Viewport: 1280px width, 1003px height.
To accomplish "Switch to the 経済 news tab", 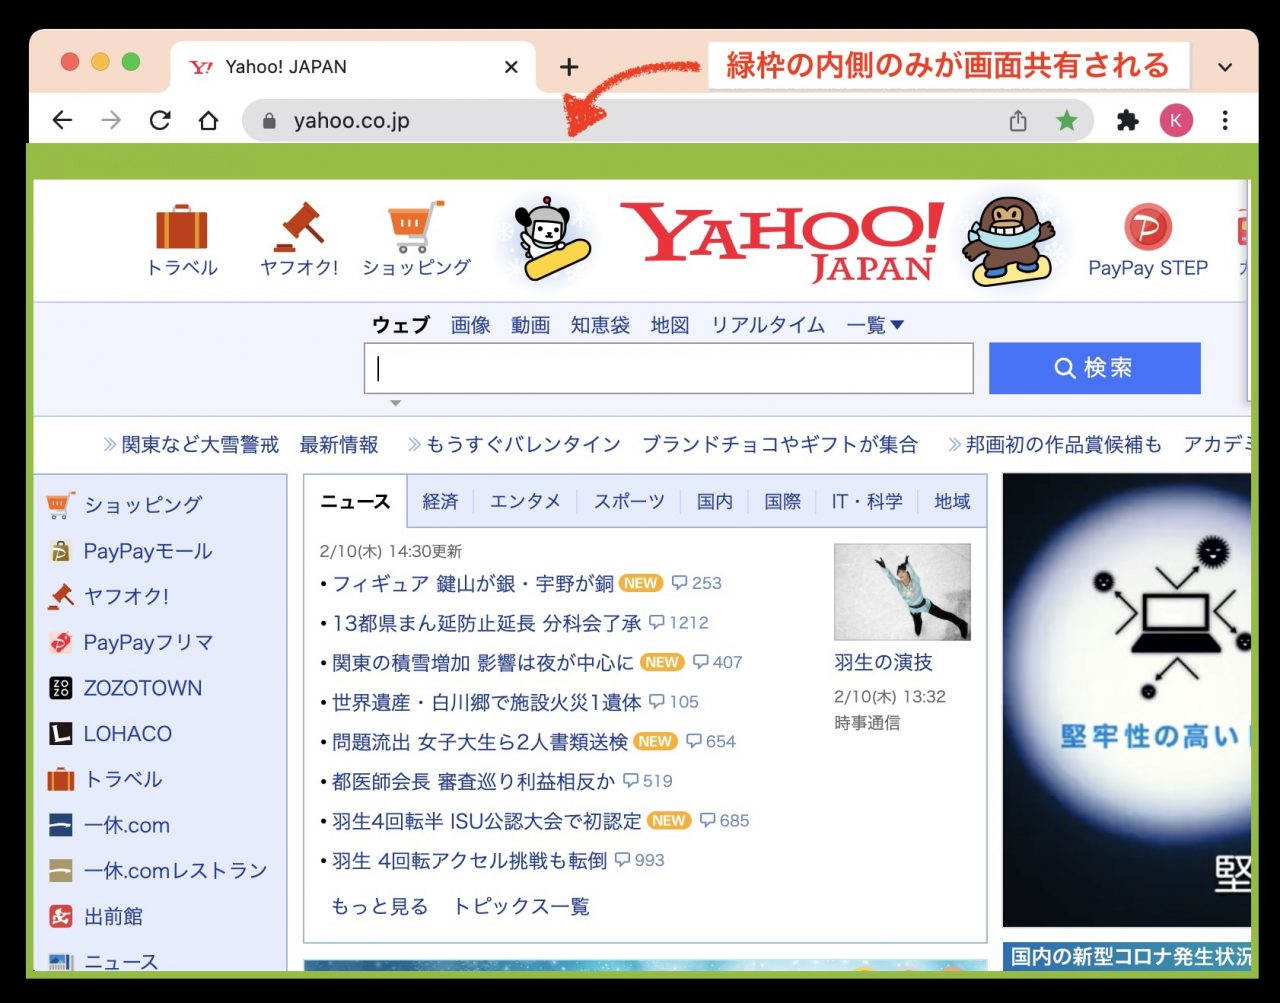I will pos(440,502).
